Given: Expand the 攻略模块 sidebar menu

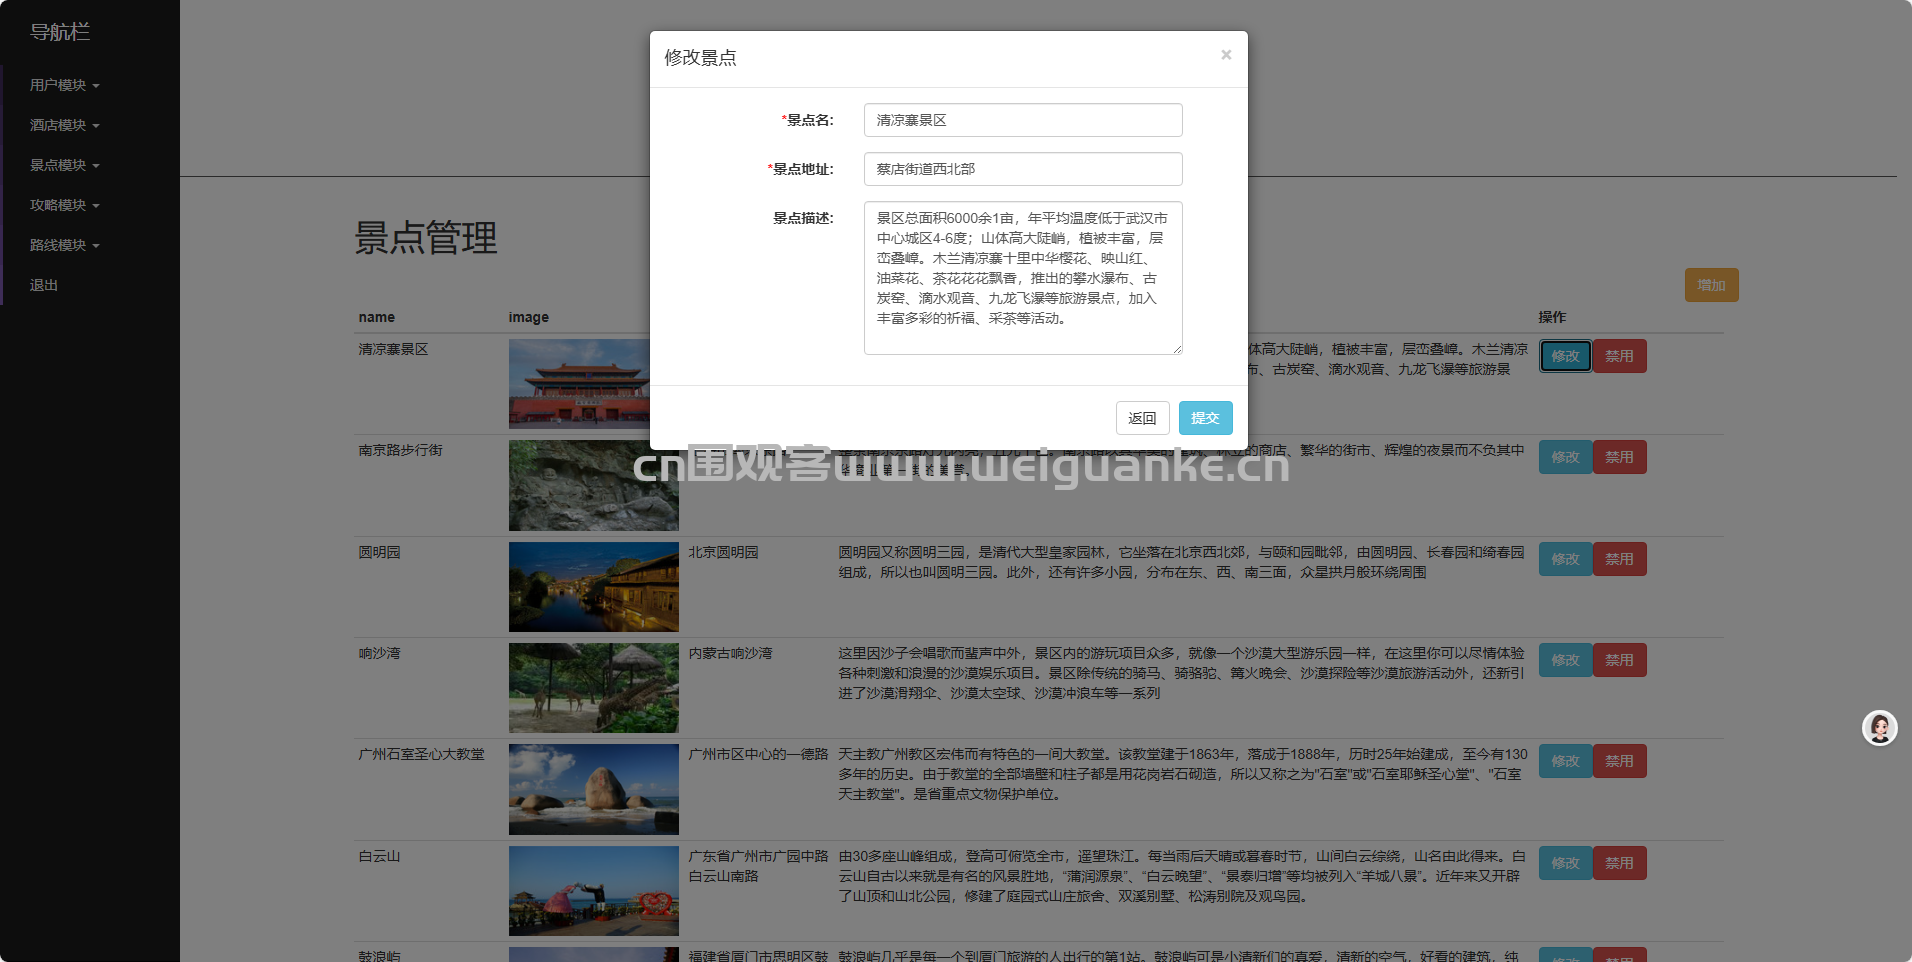Looking at the screenshot, I should tap(64, 205).
